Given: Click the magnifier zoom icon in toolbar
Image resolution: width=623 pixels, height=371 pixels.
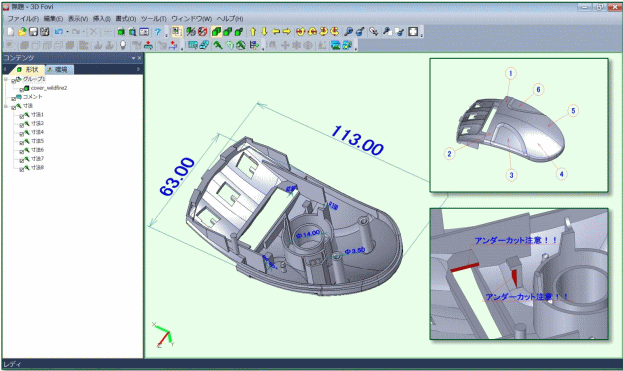Looking at the screenshot, I should click(x=348, y=32).
